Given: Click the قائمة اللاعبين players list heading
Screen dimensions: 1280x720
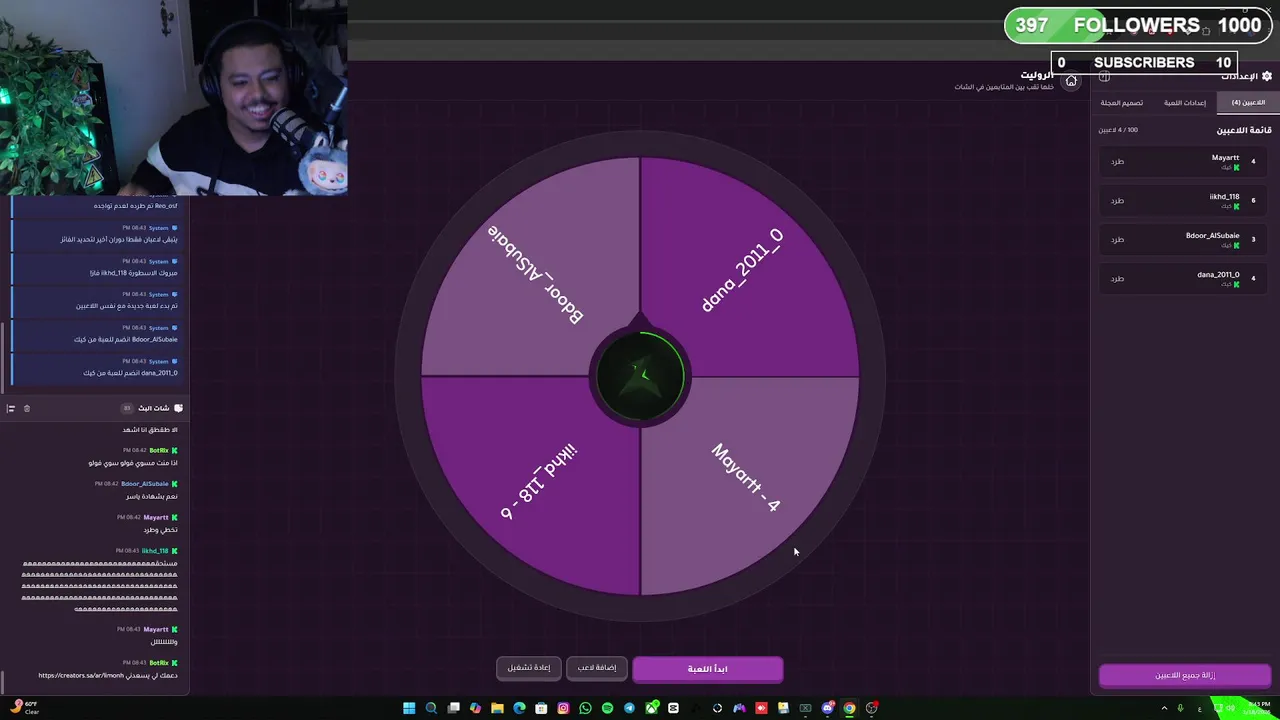Looking at the screenshot, I should point(1244,130).
